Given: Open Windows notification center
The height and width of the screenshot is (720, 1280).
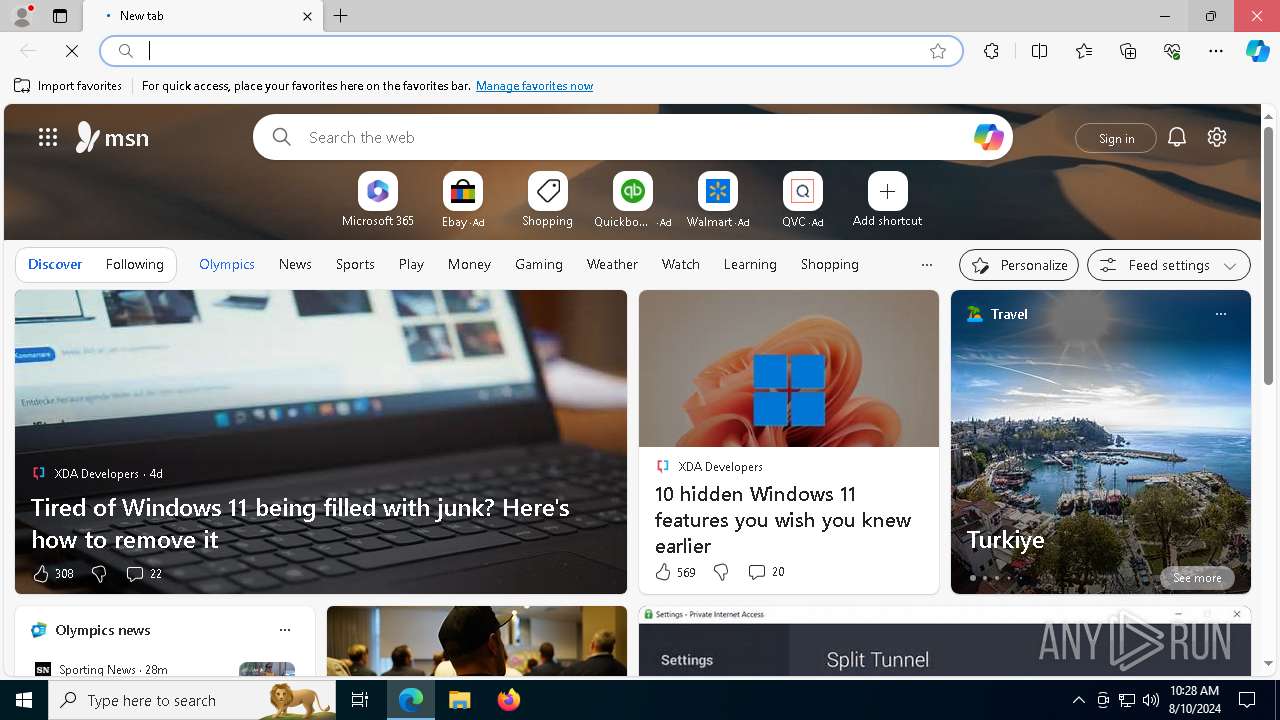Looking at the screenshot, I should [1247, 700].
